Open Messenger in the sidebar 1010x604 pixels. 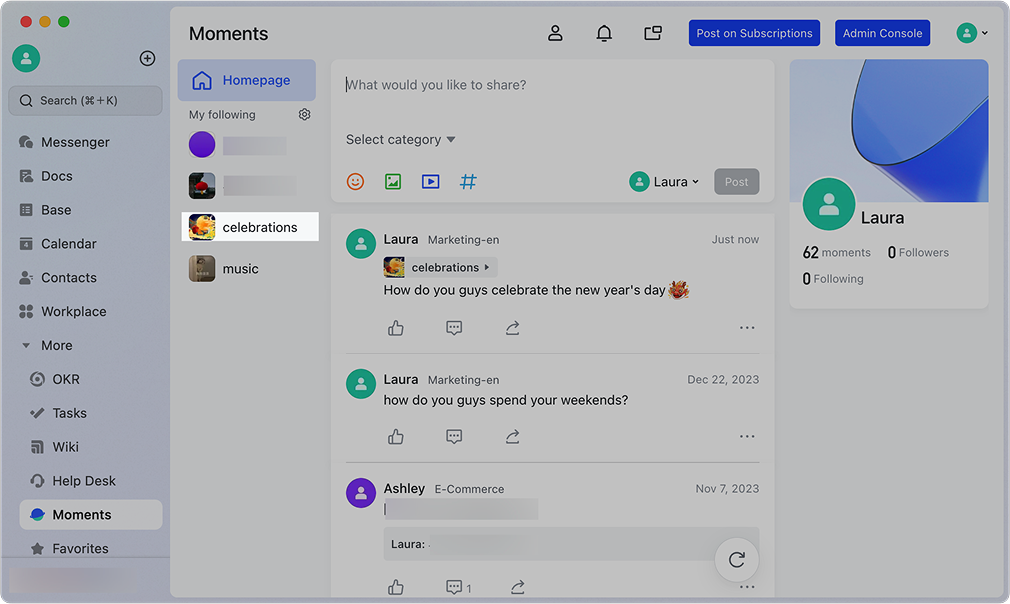(x=75, y=142)
